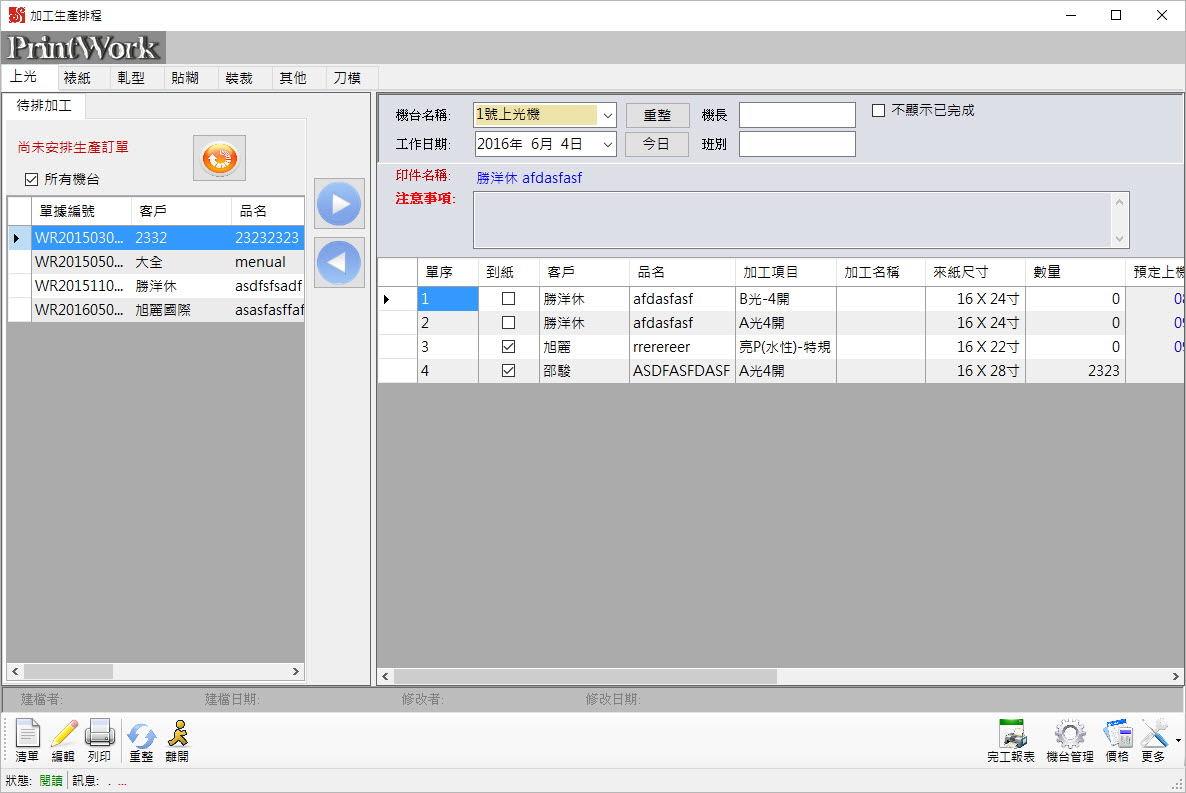Image resolution: width=1186 pixels, height=793 pixels.
Task: Click the 重整 refresh icon in bottom toolbar
Action: point(141,740)
